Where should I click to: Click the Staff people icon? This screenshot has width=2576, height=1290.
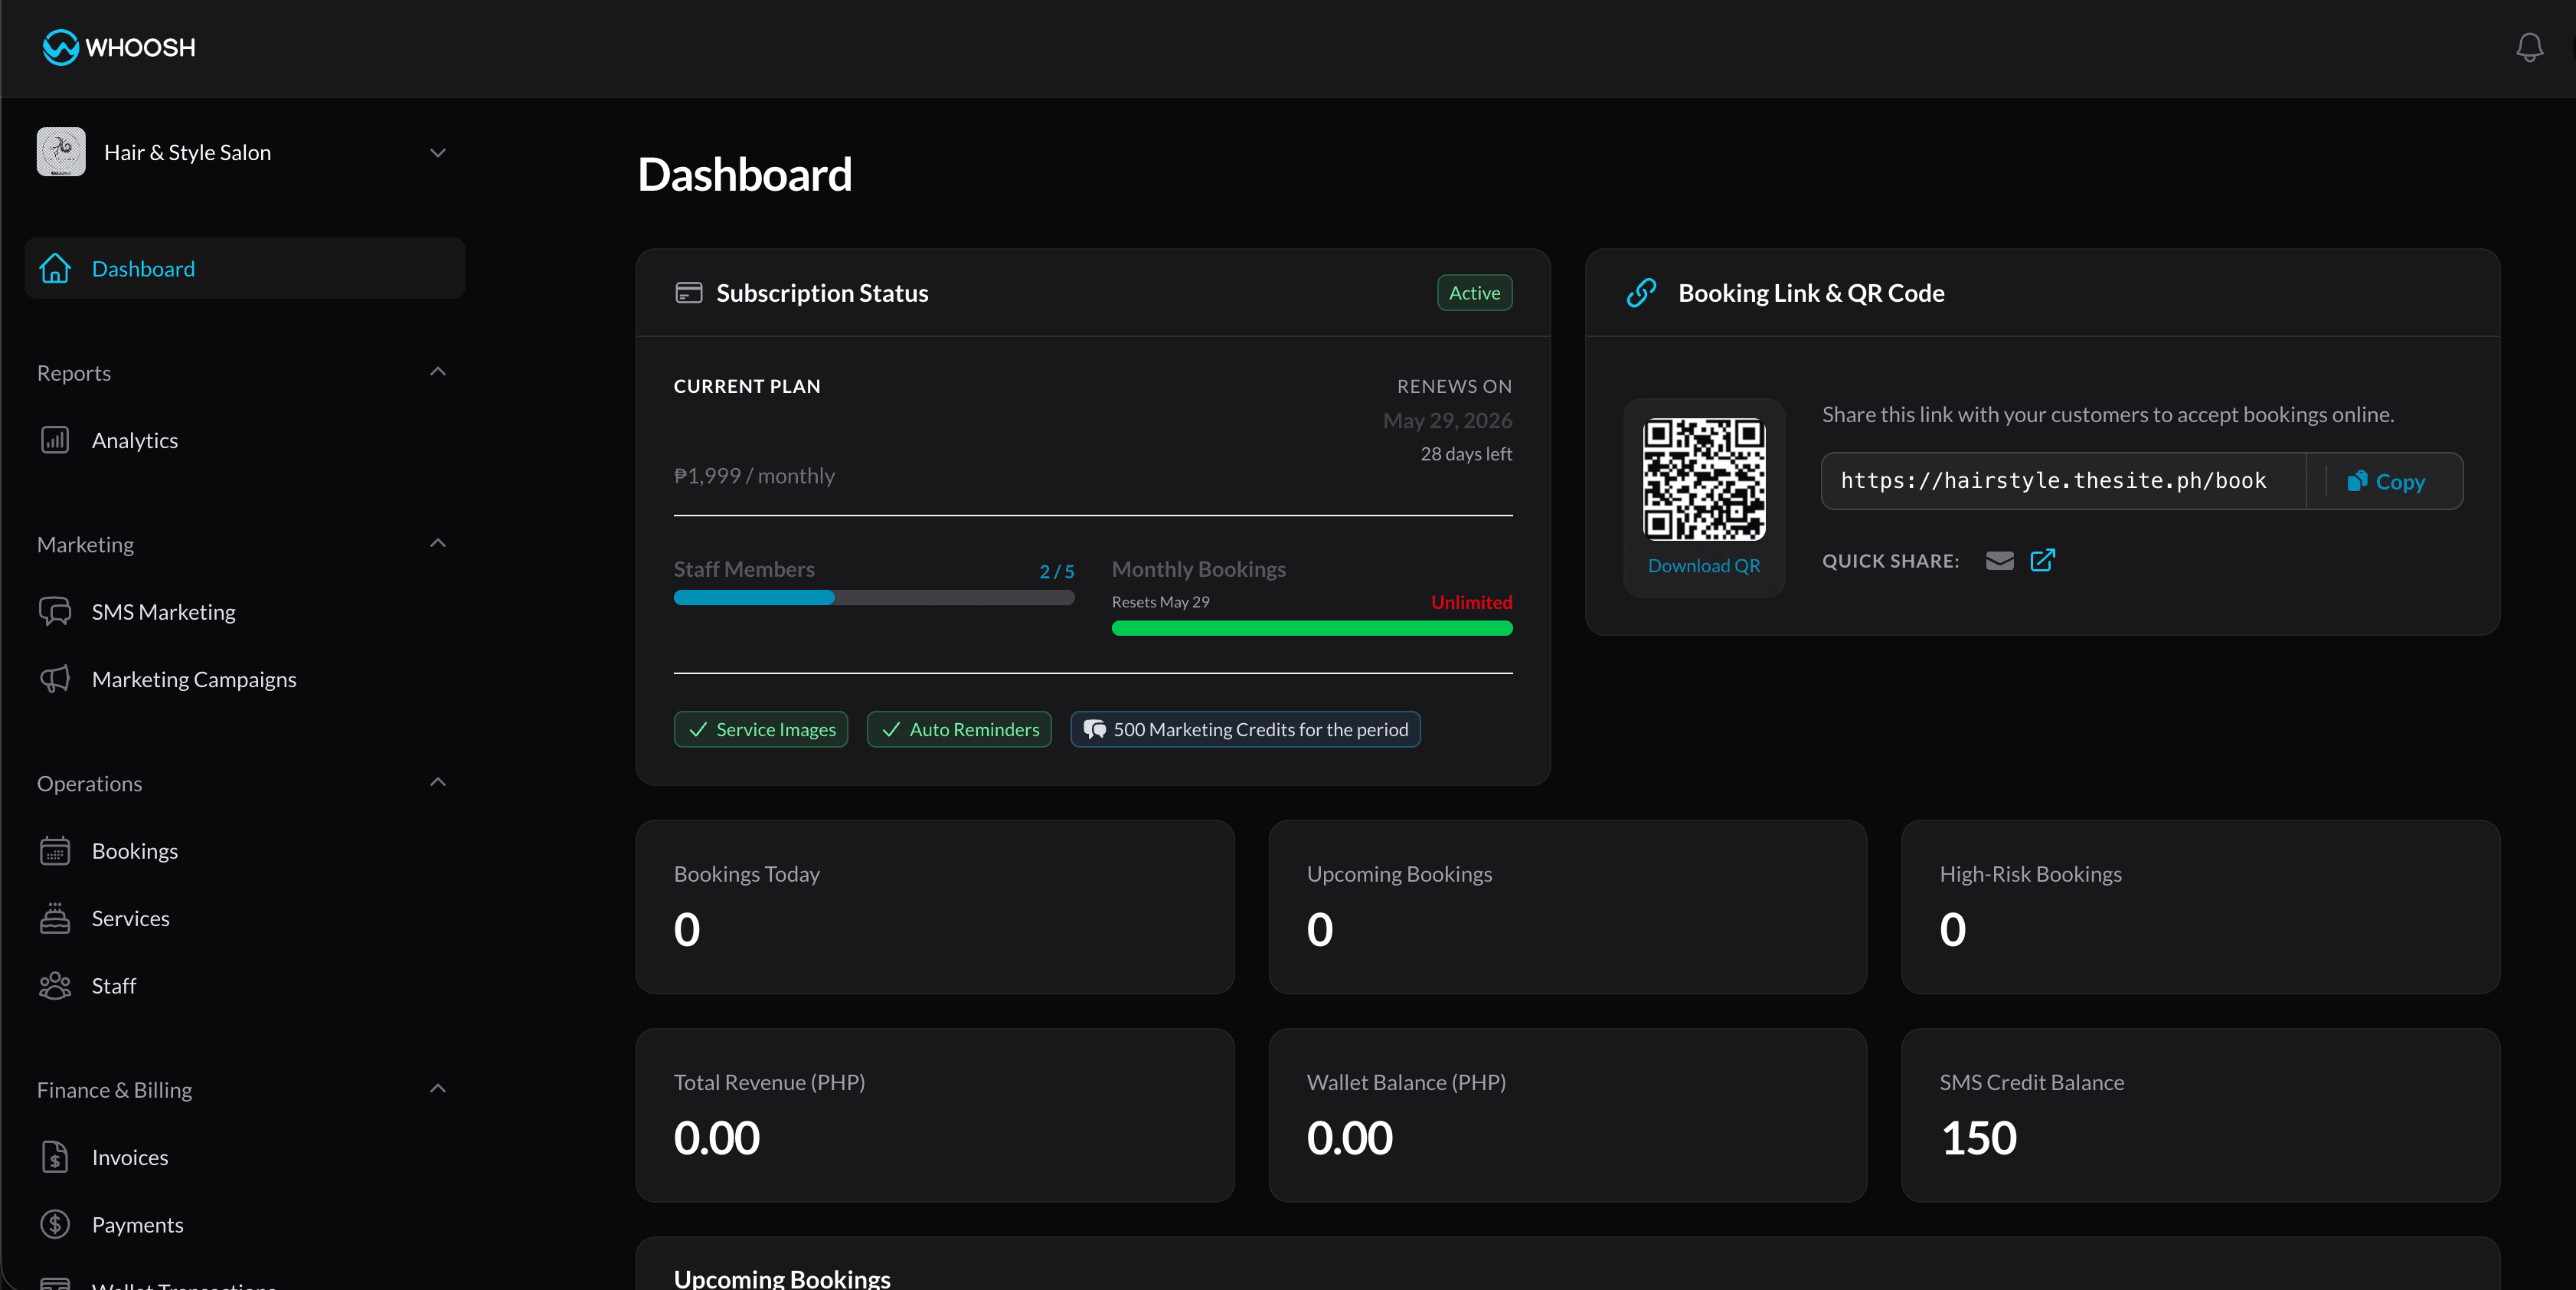pyautogui.click(x=55, y=985)
